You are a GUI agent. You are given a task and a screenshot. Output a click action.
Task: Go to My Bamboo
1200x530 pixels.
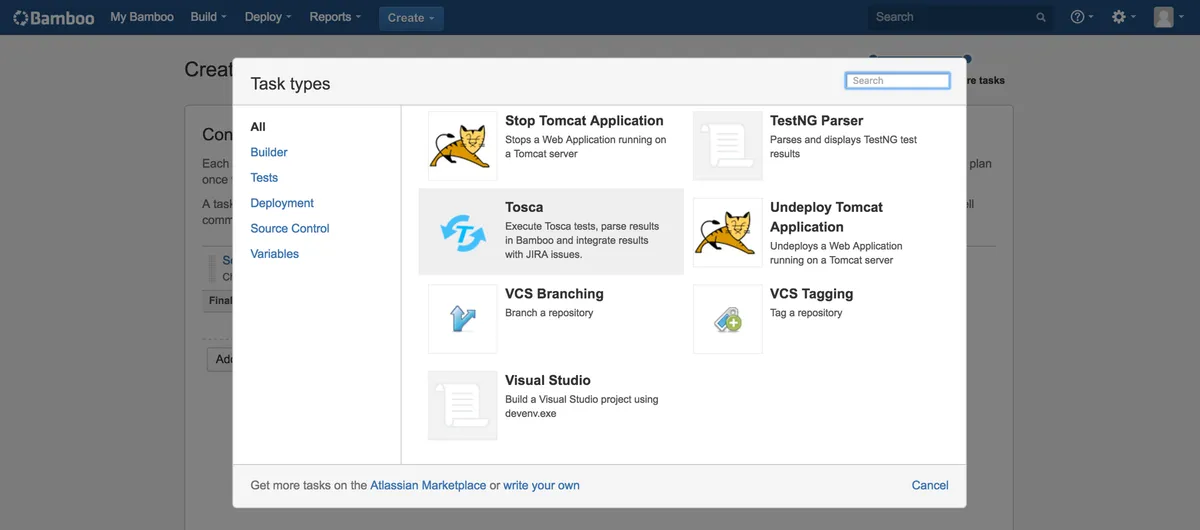[x=142, y=17]
